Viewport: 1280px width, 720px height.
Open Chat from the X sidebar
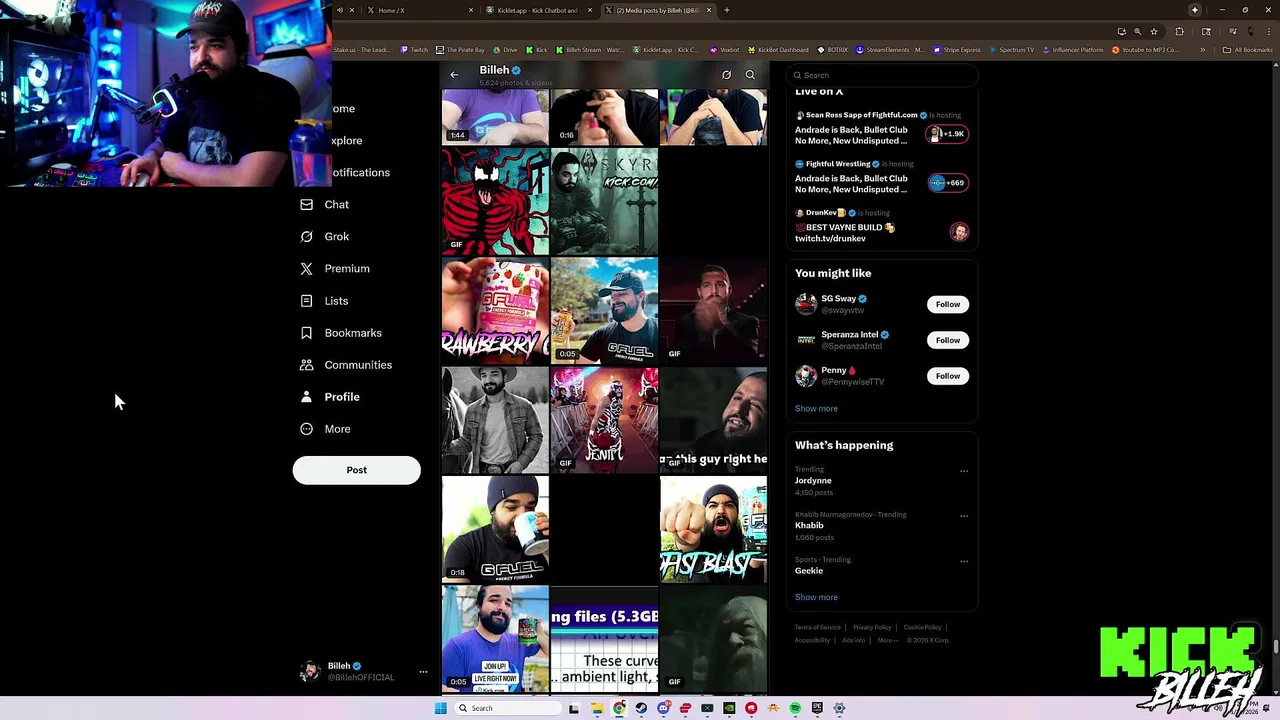coord(325,205)
